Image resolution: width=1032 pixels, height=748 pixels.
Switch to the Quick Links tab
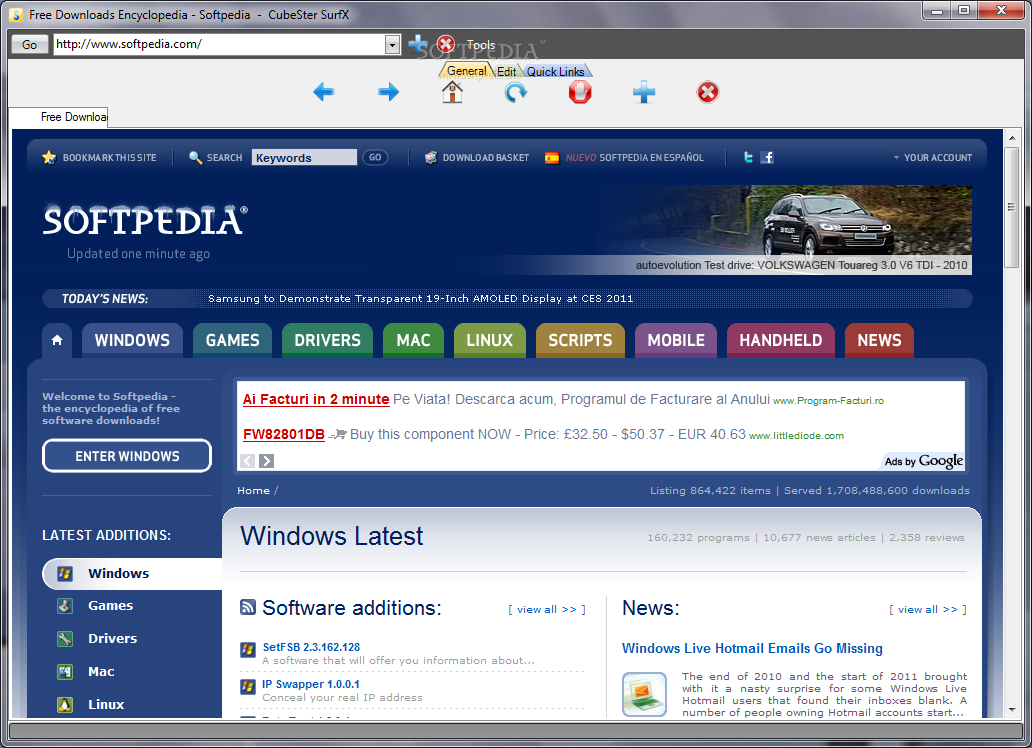click(555, 72)
